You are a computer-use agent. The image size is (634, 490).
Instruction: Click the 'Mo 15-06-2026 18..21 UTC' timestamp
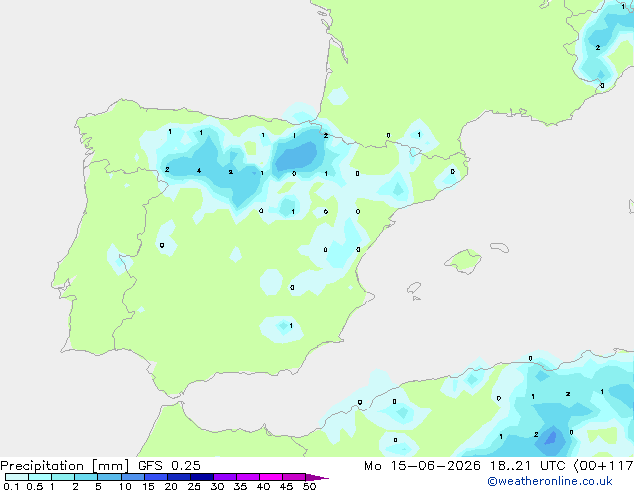(465, 466)
